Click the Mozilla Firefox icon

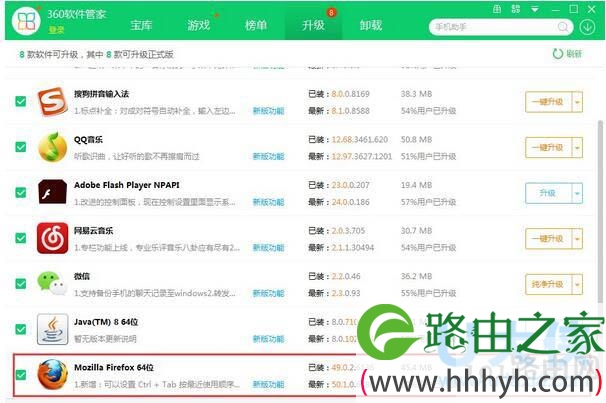[x=53, y=374]
